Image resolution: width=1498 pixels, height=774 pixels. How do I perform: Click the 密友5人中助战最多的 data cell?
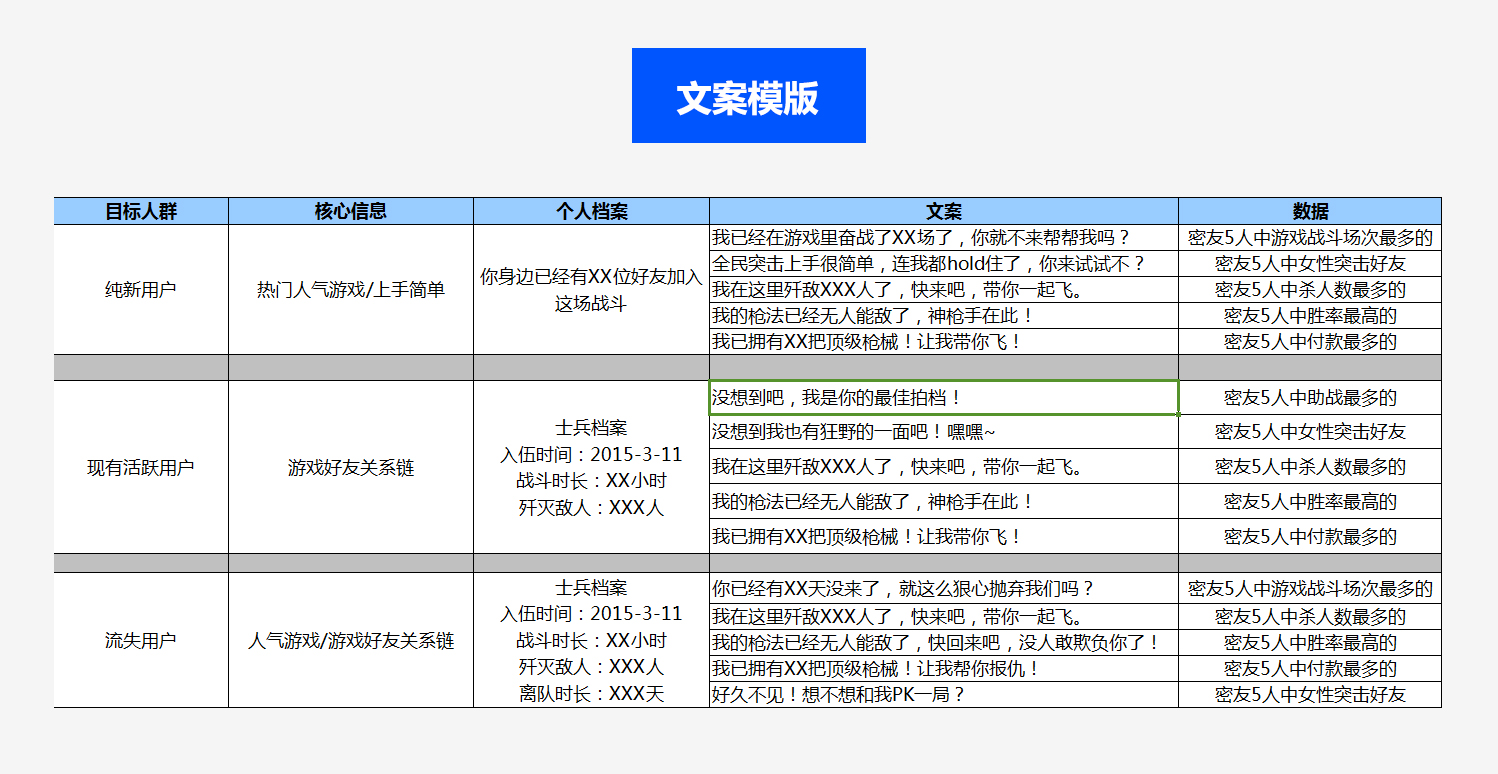pos(1309,398)
